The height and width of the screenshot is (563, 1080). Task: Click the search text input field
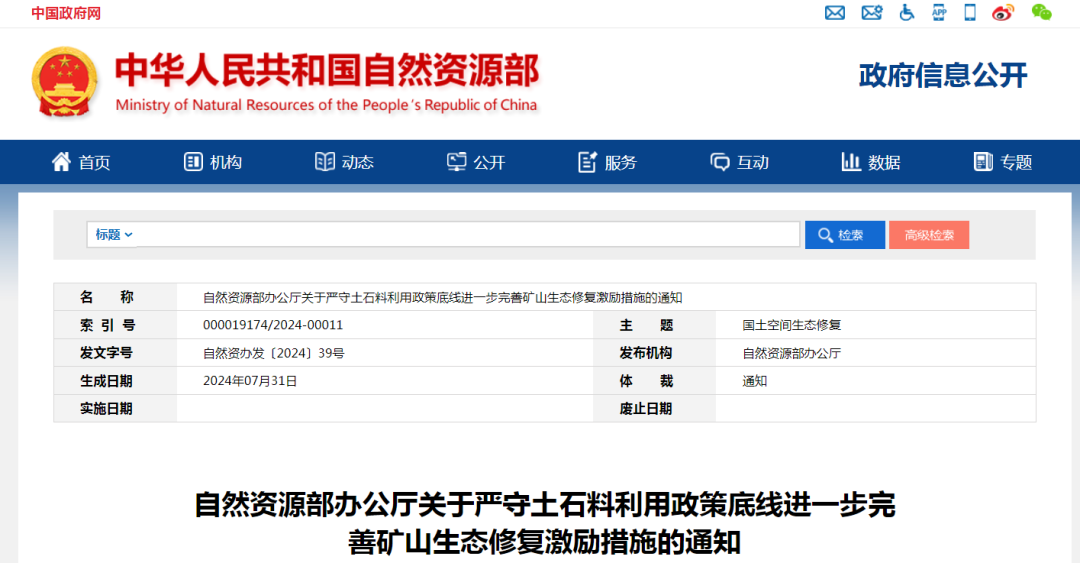470,235
